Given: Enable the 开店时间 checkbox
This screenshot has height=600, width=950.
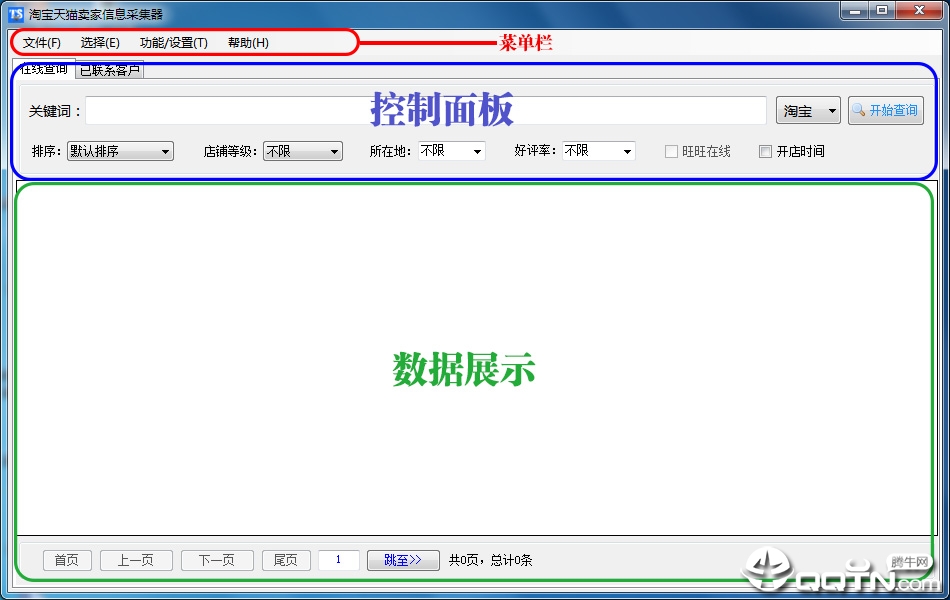Looking at the screenshot, I should click(766, 152).
